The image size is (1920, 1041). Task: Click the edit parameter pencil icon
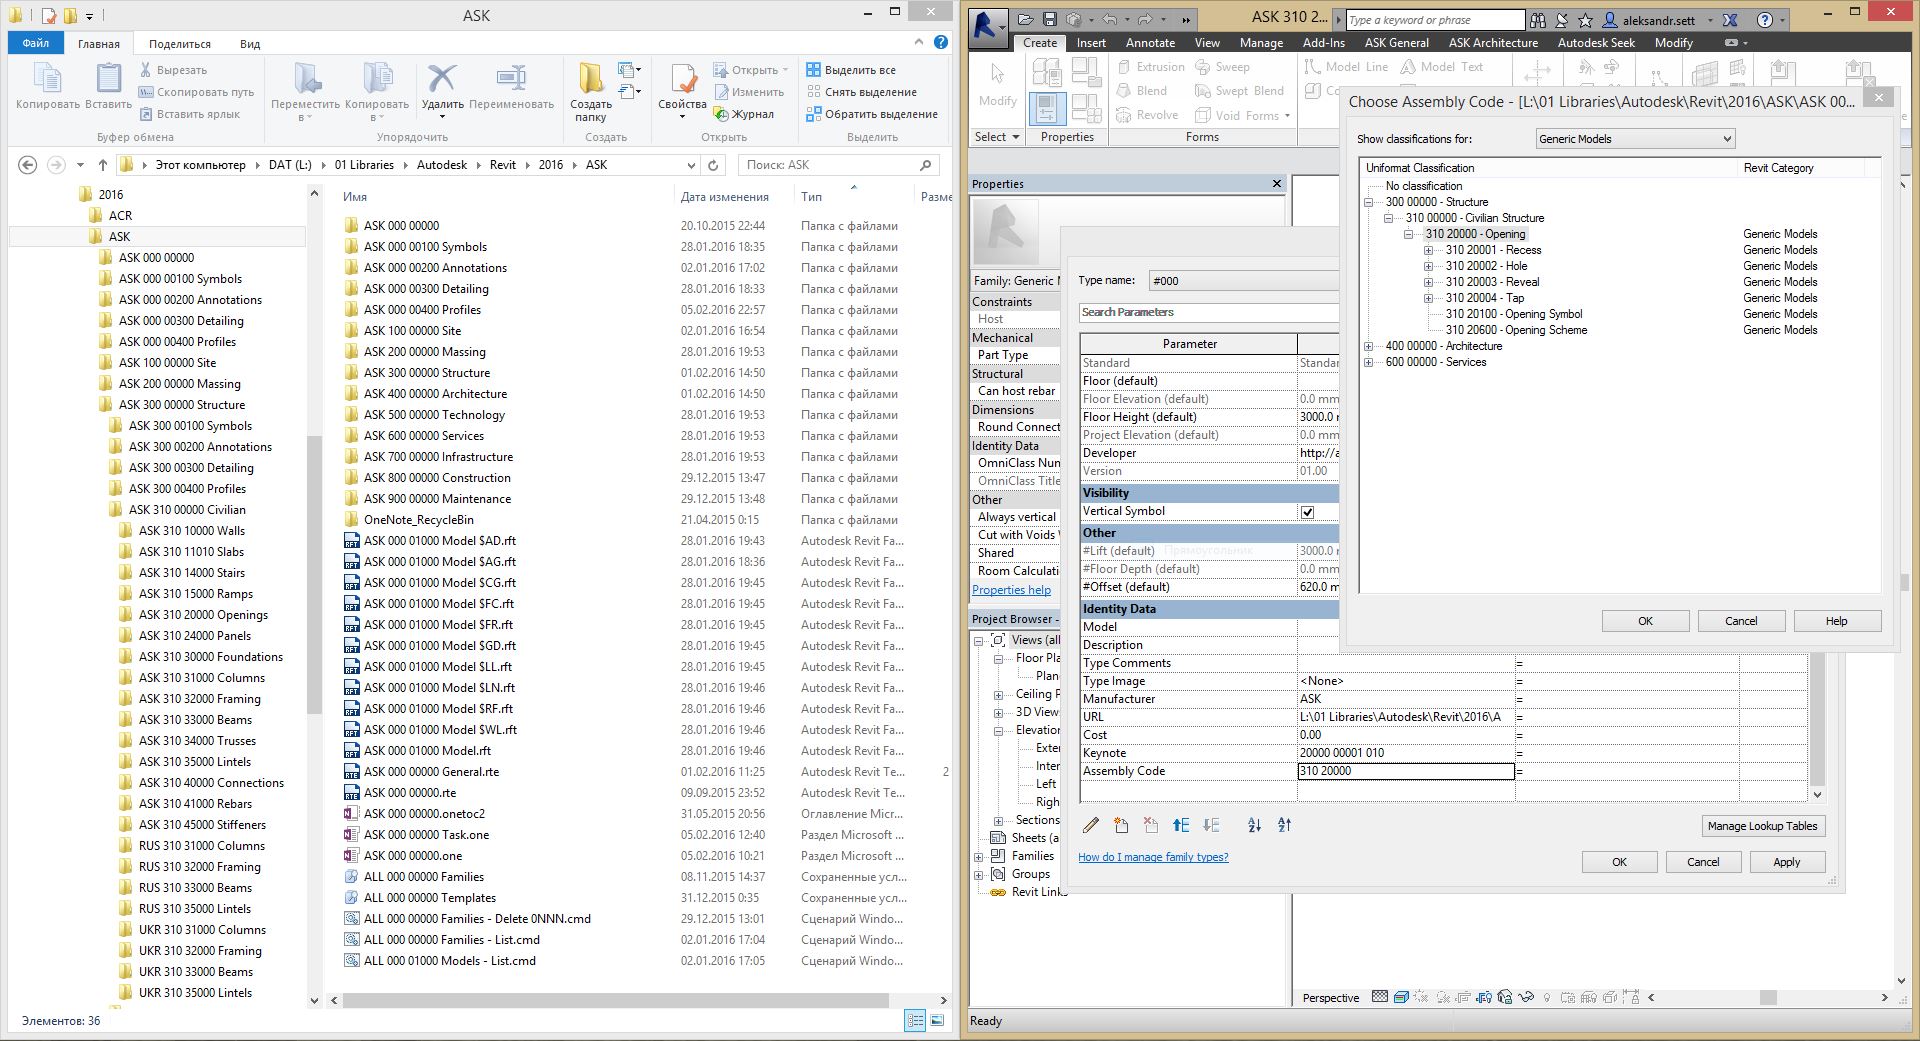coord(1090,826)
